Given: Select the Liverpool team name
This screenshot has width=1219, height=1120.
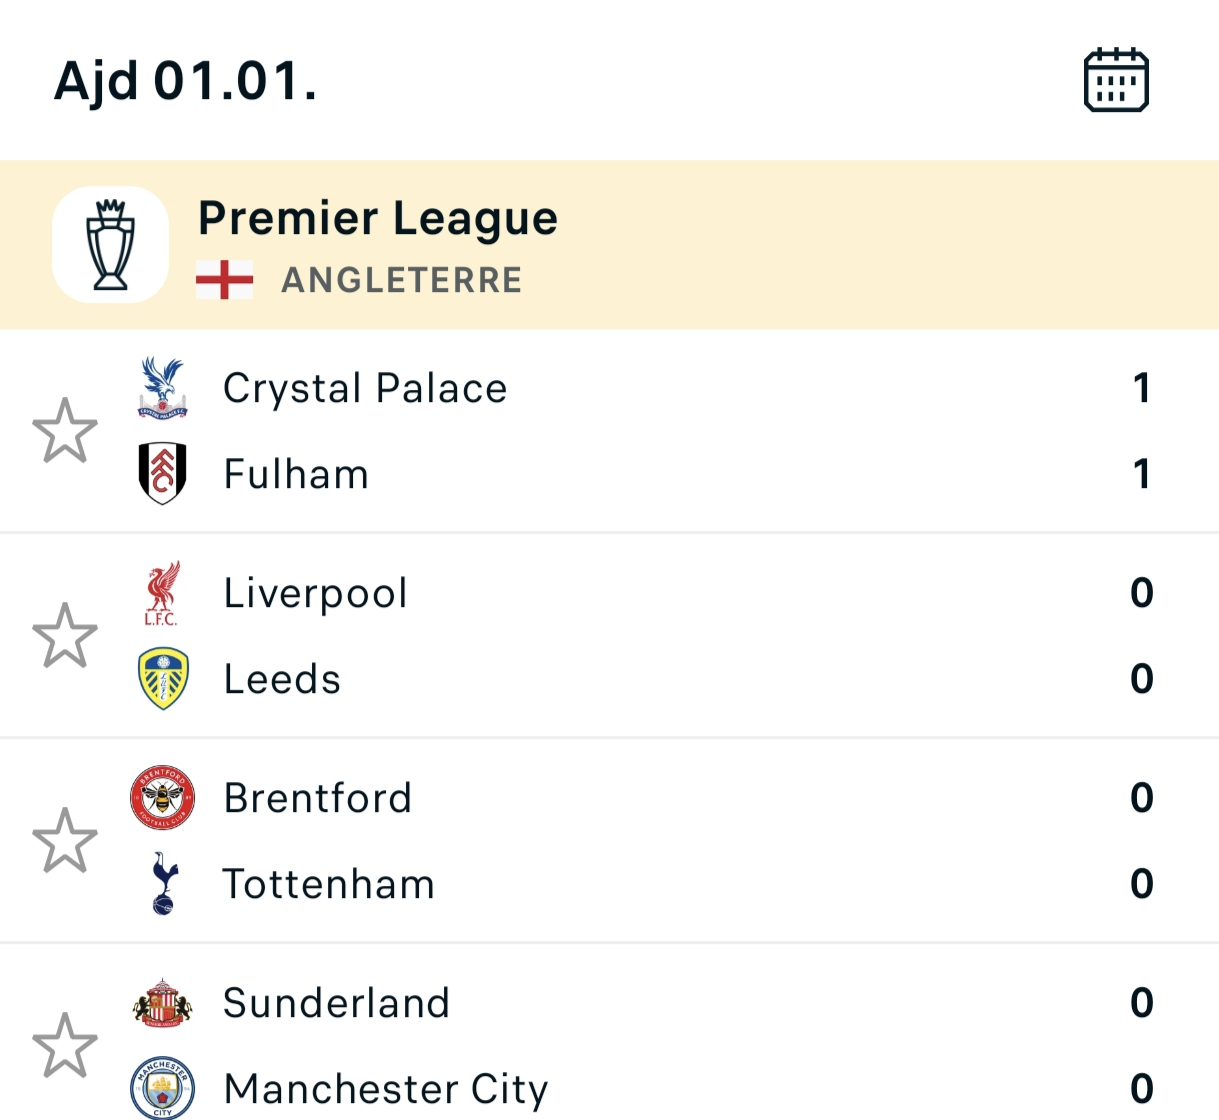Looking at the screenshot, I should 315,593.
